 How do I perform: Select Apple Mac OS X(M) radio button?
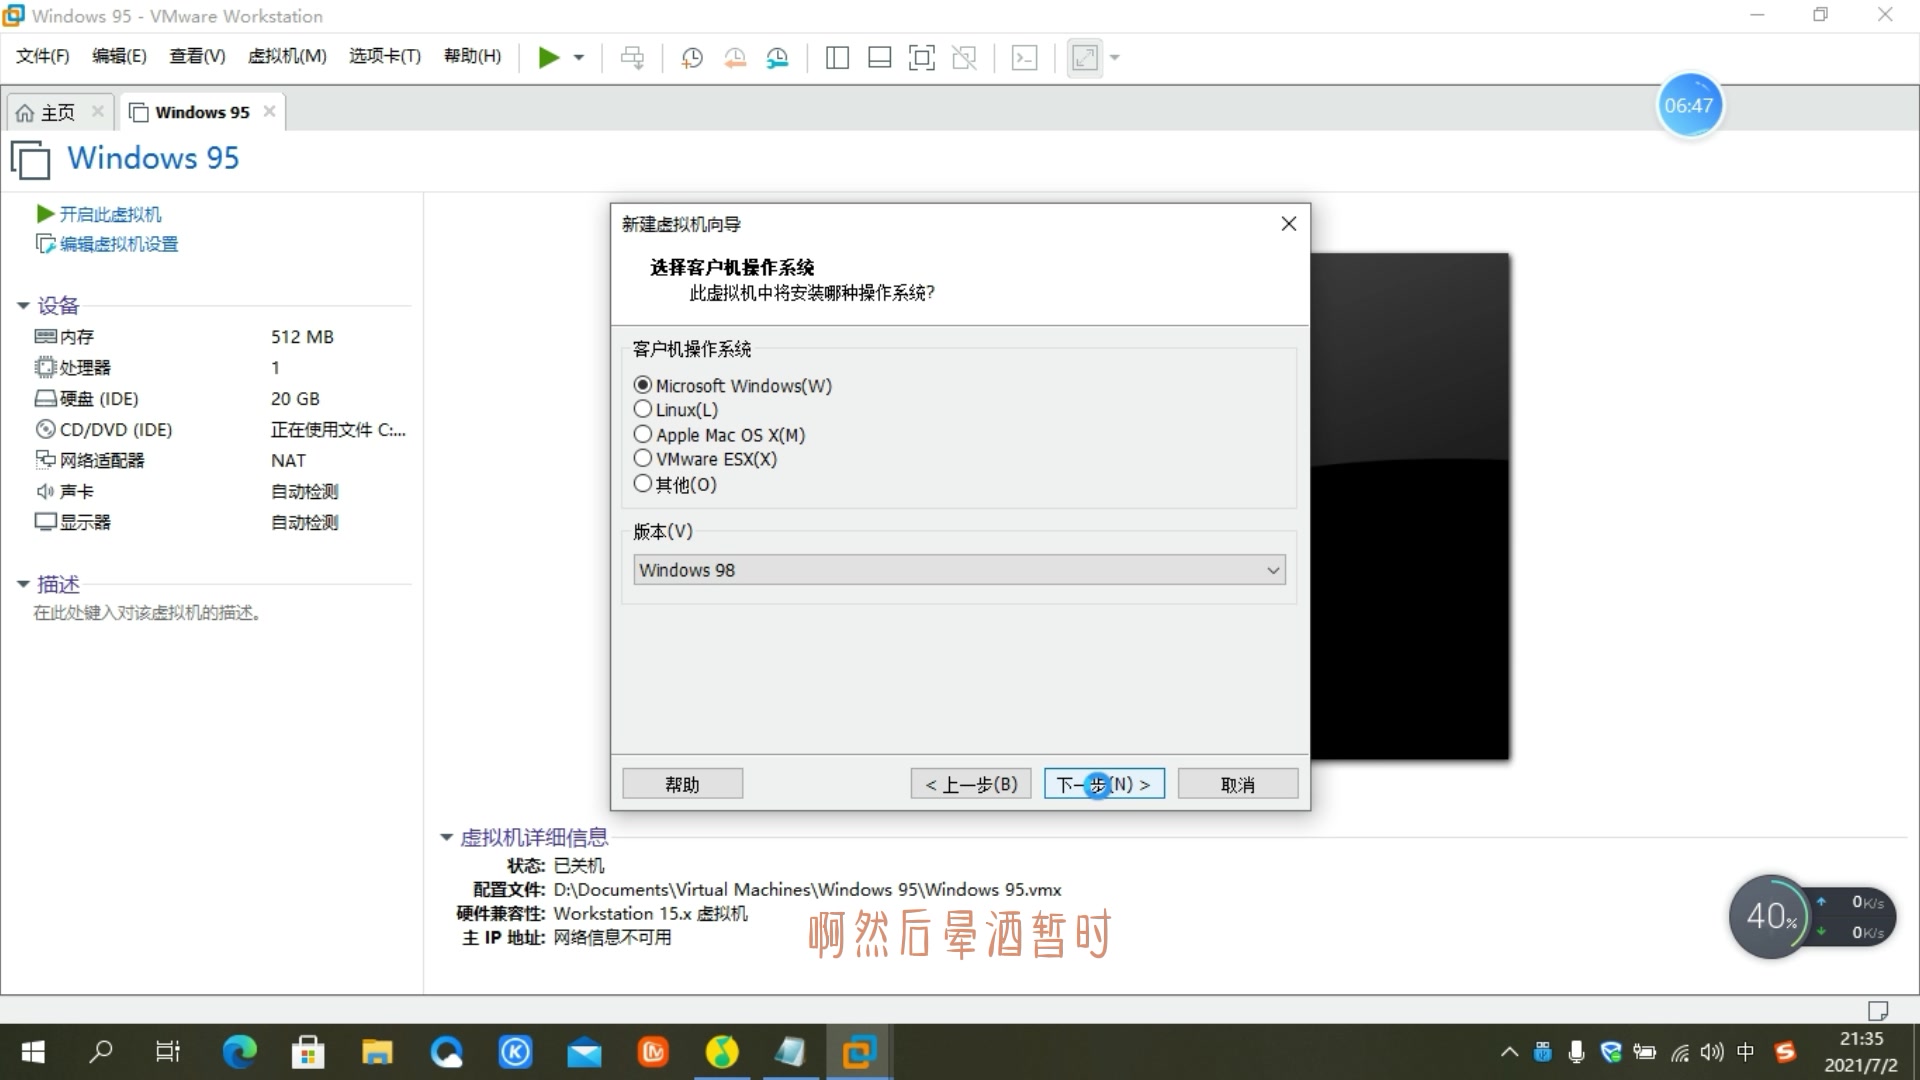643,434
